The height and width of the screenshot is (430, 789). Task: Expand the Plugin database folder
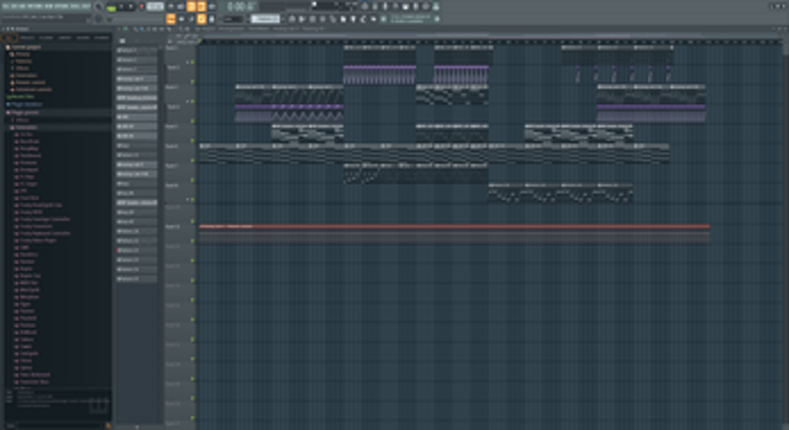[x=25, y=105]
